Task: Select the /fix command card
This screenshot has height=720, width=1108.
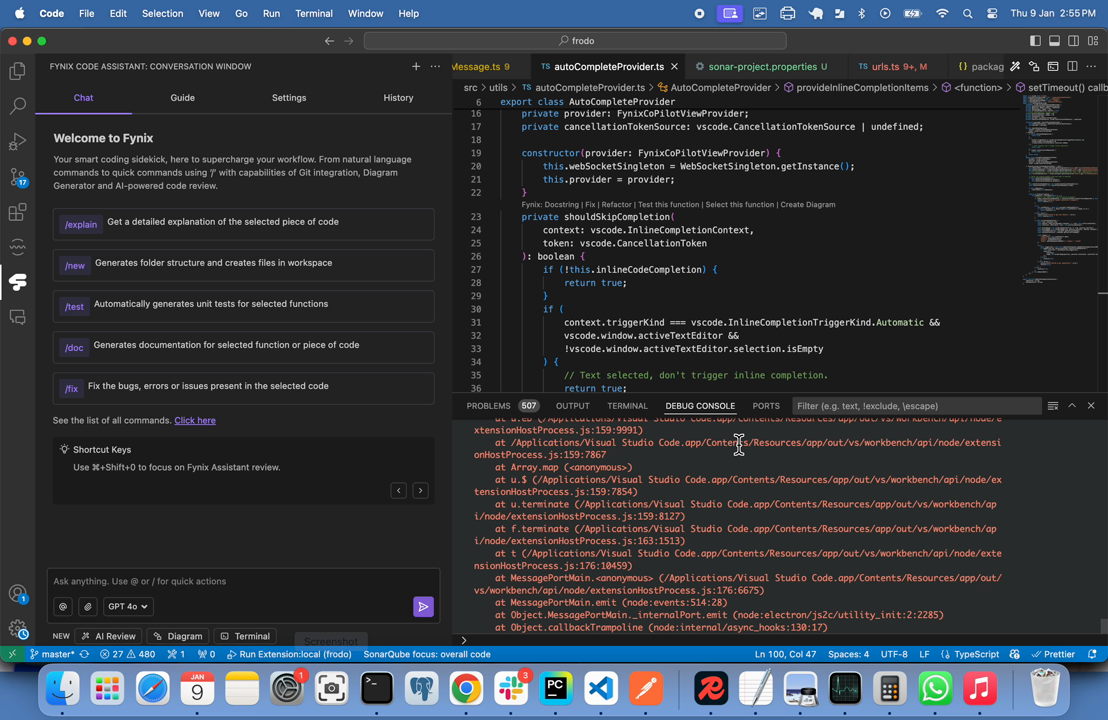Action: point(244,389)
